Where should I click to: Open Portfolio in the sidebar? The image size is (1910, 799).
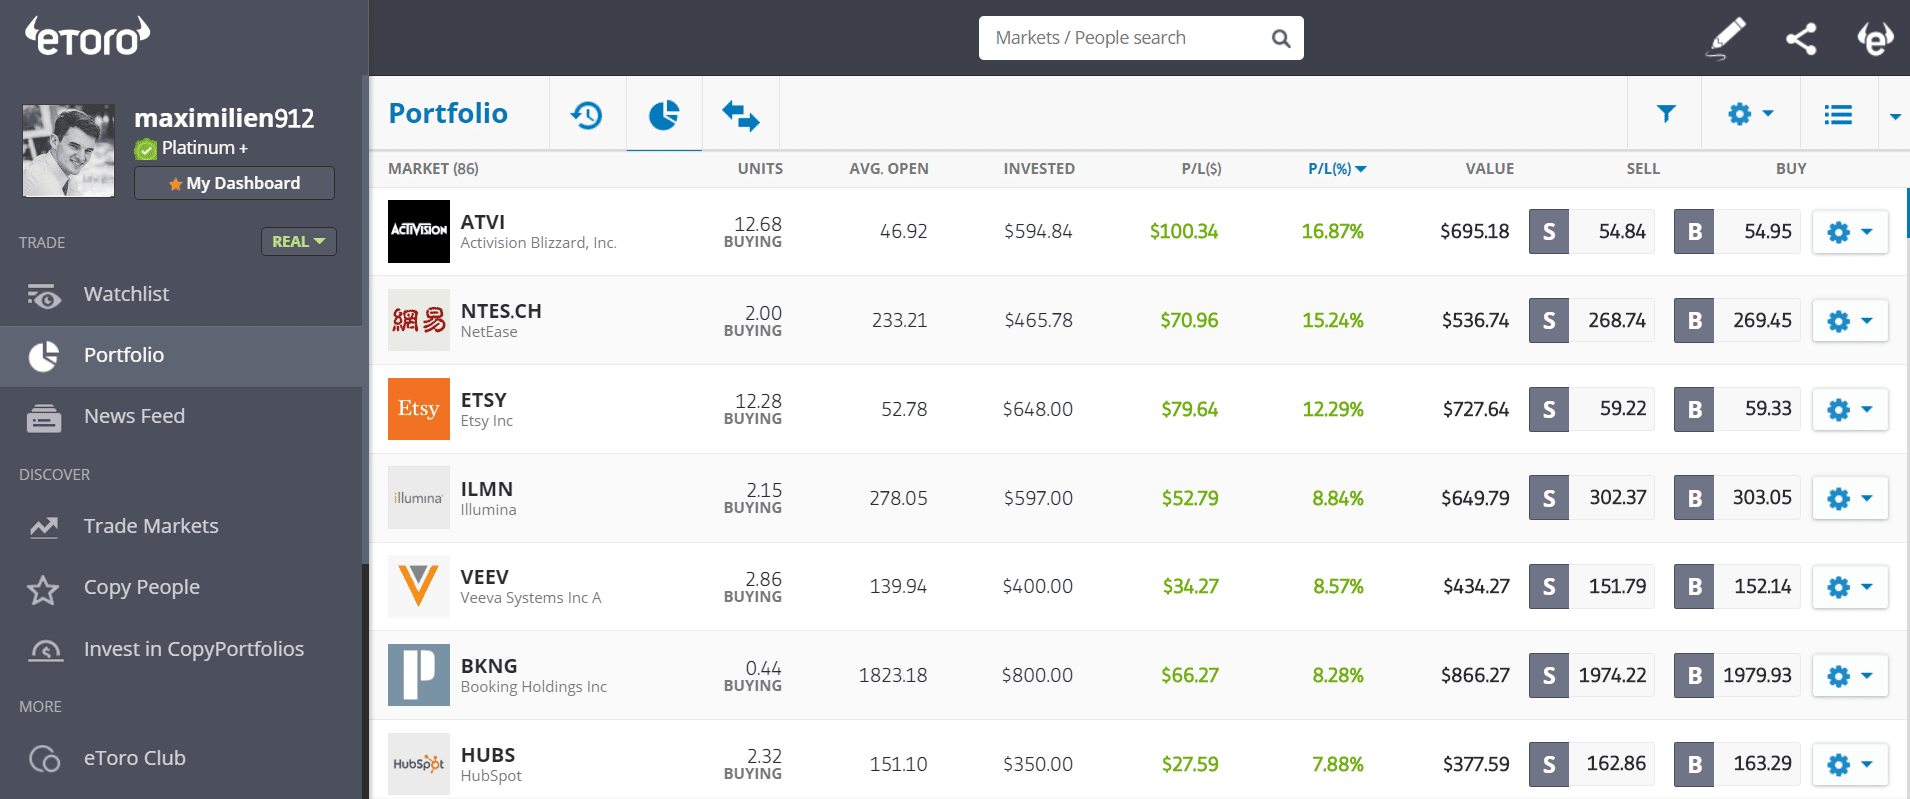click(x=181, y=355)
